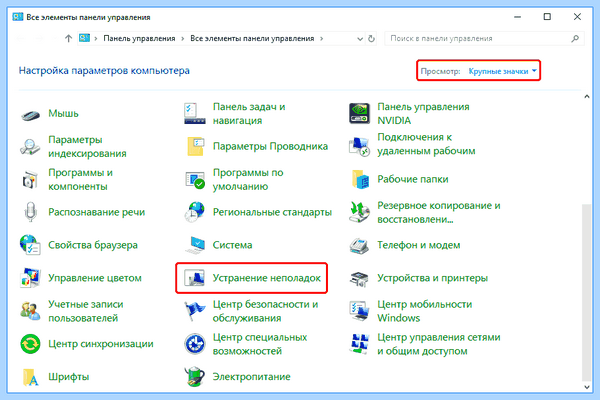The image size is (600, 400).
Task: Open the Устранение неполадок icon
Action: tap(194, 278)
